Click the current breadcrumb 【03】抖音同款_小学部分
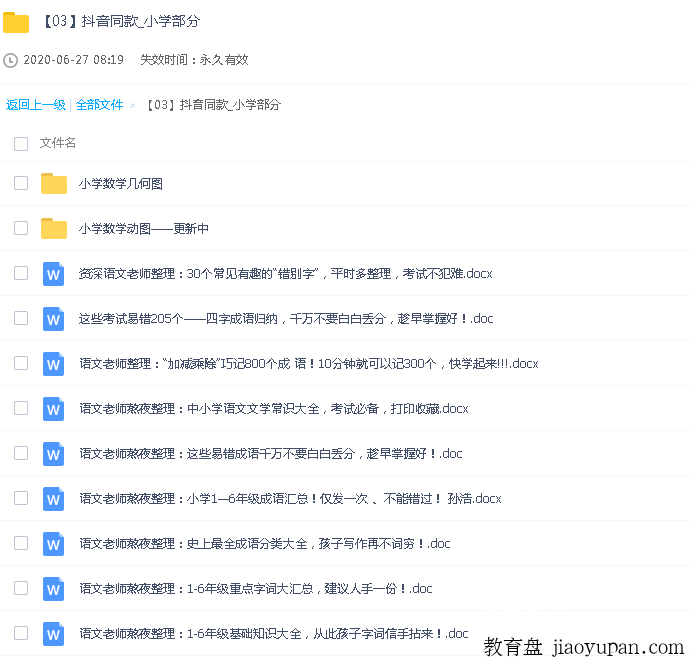The height and width of the screenshot is (662, 690). 214,105
